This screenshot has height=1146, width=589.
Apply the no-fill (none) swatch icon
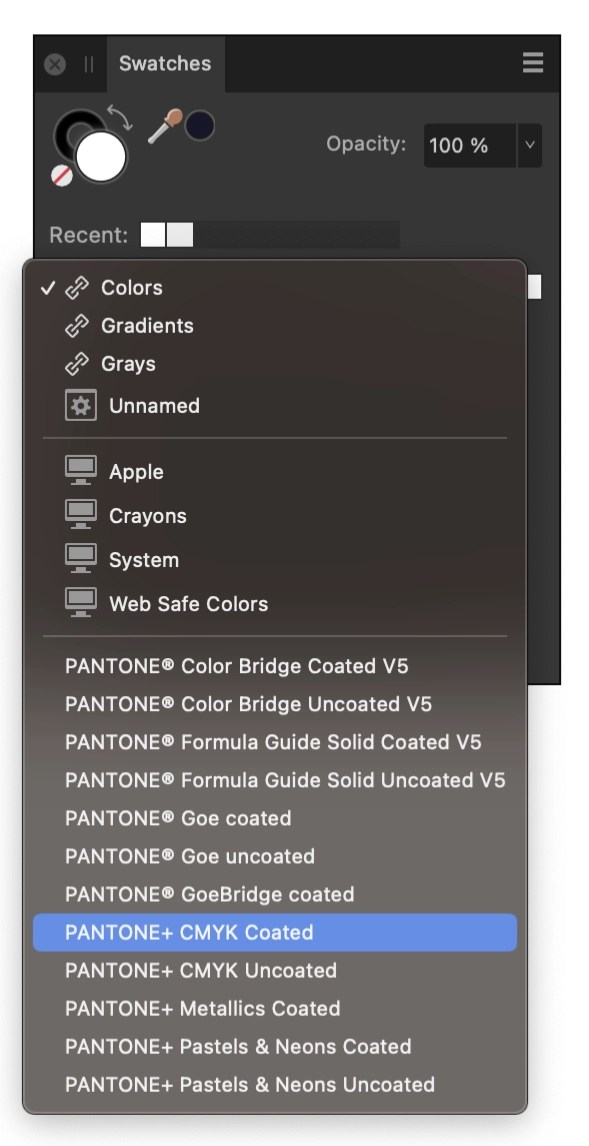coord(60,174)
